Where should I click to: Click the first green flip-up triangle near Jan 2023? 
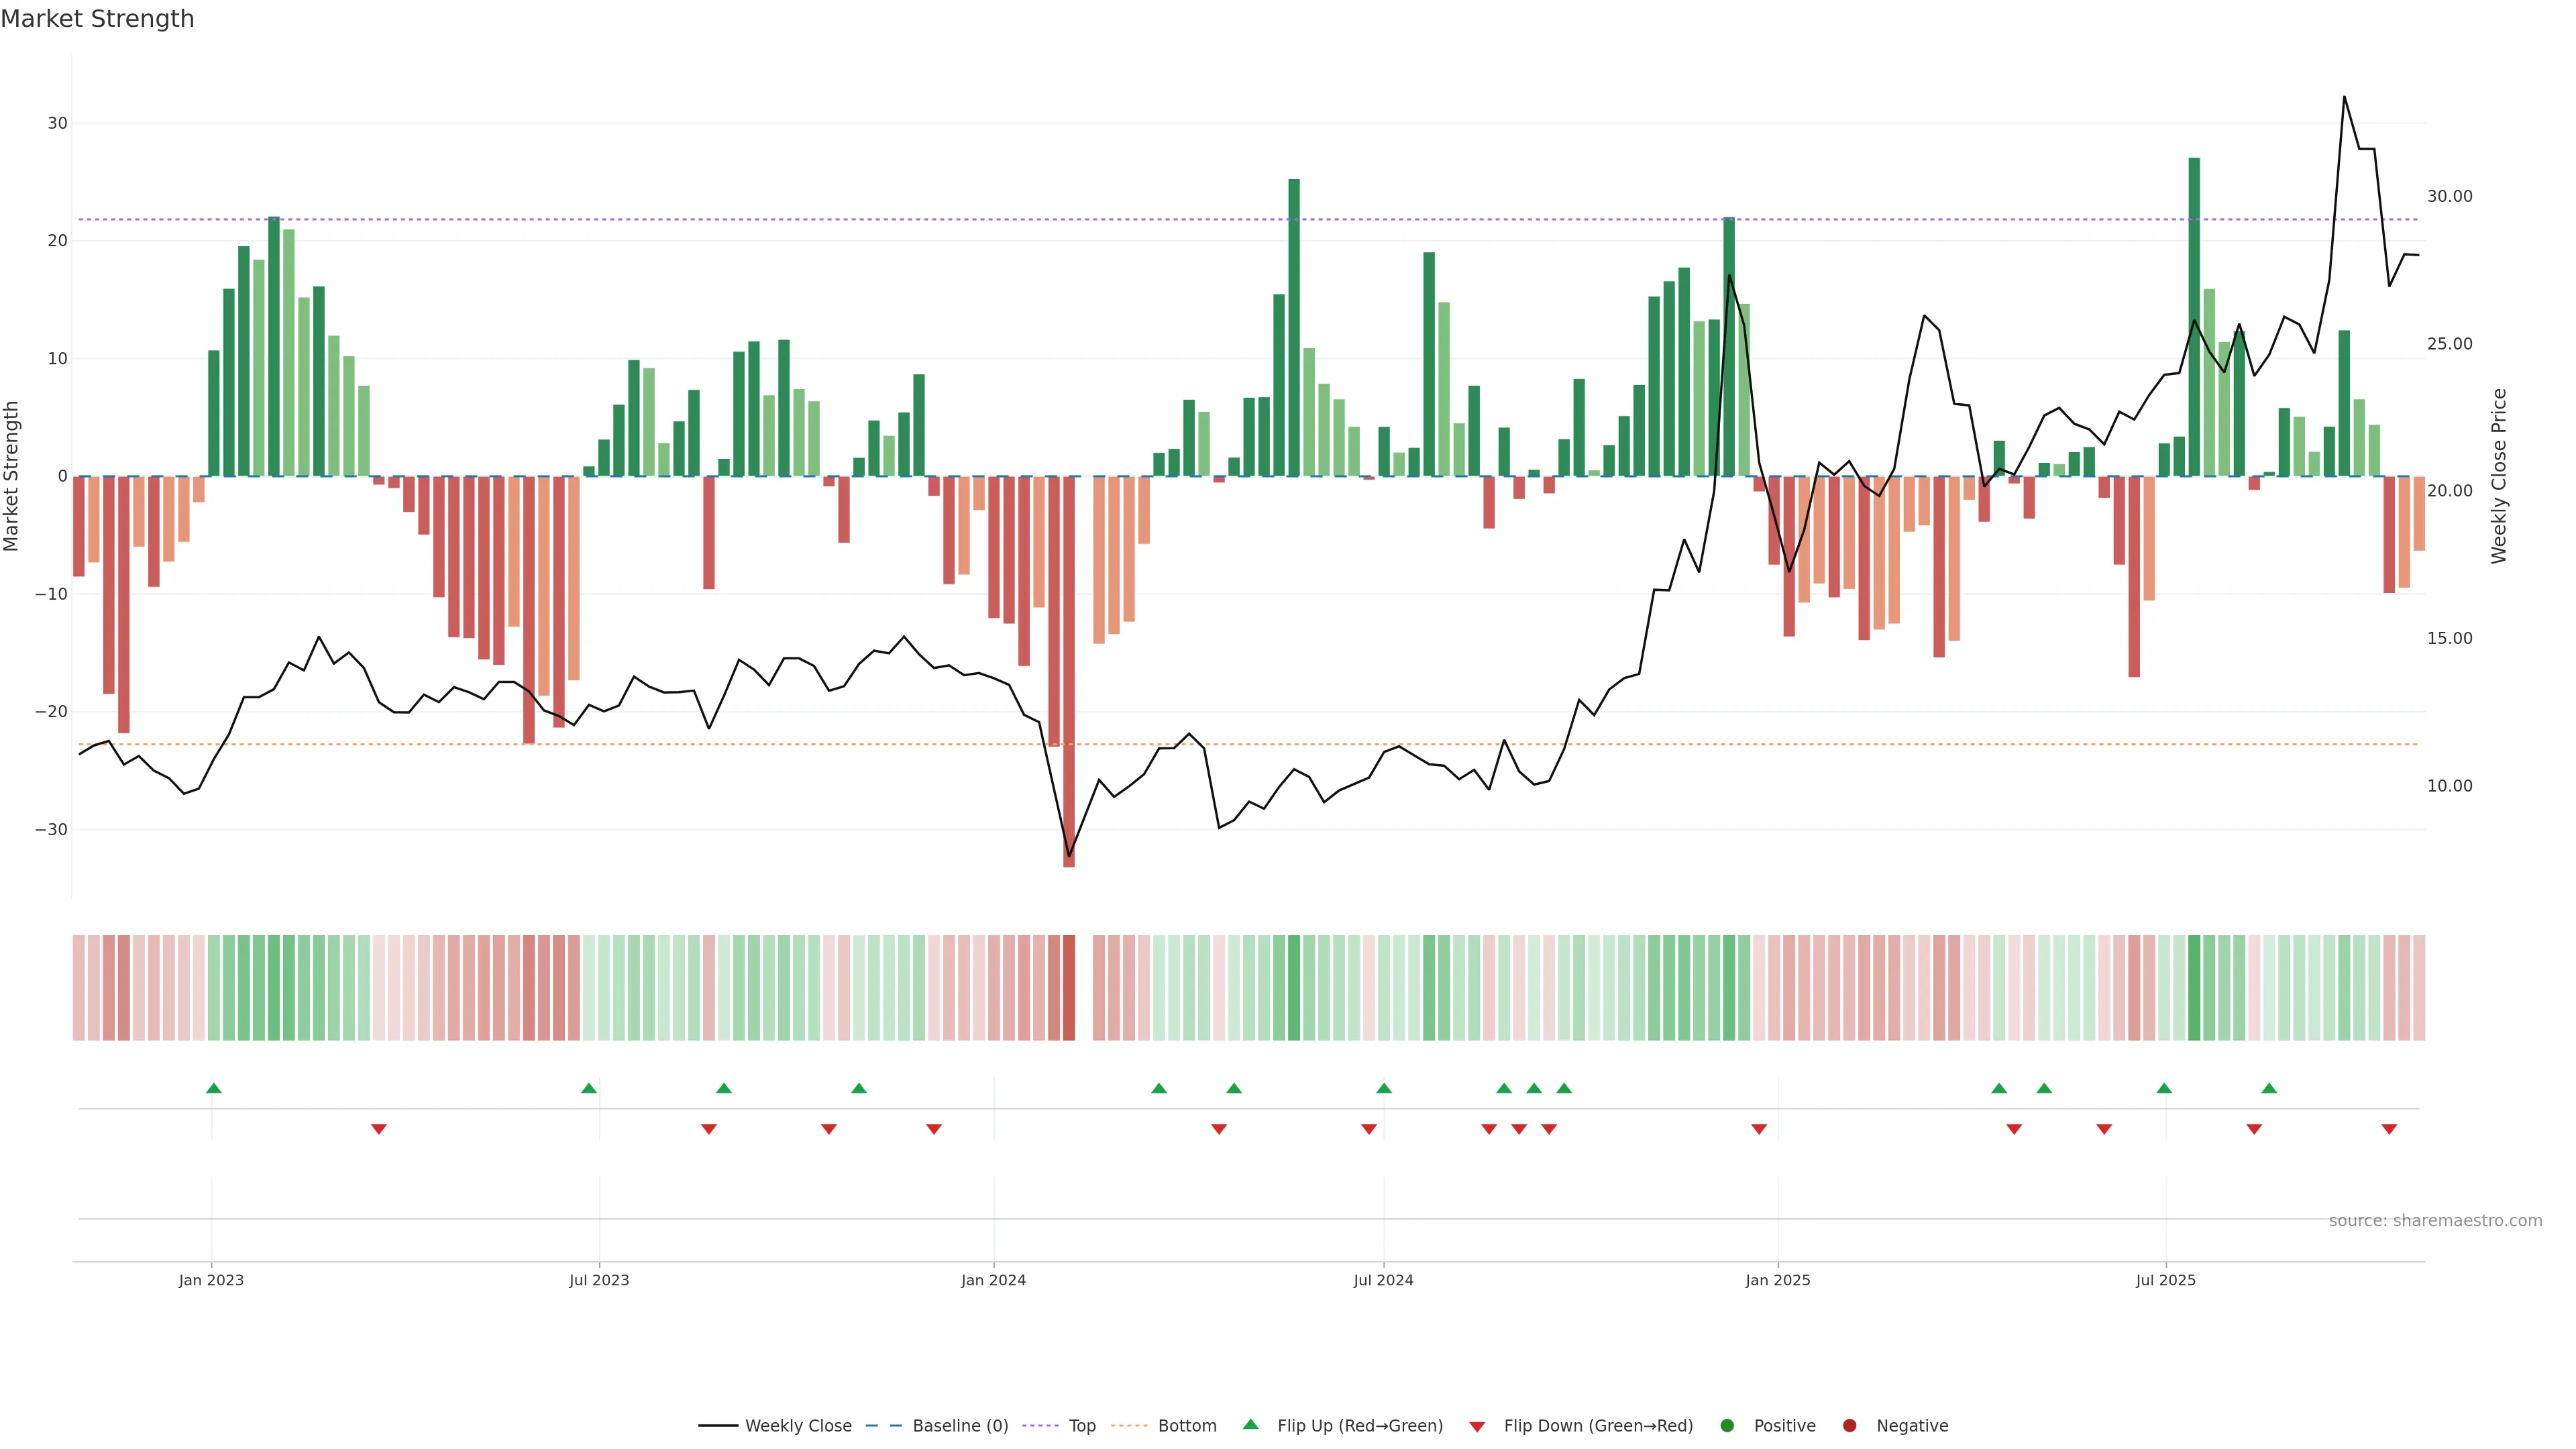(x=213, y=1088)
